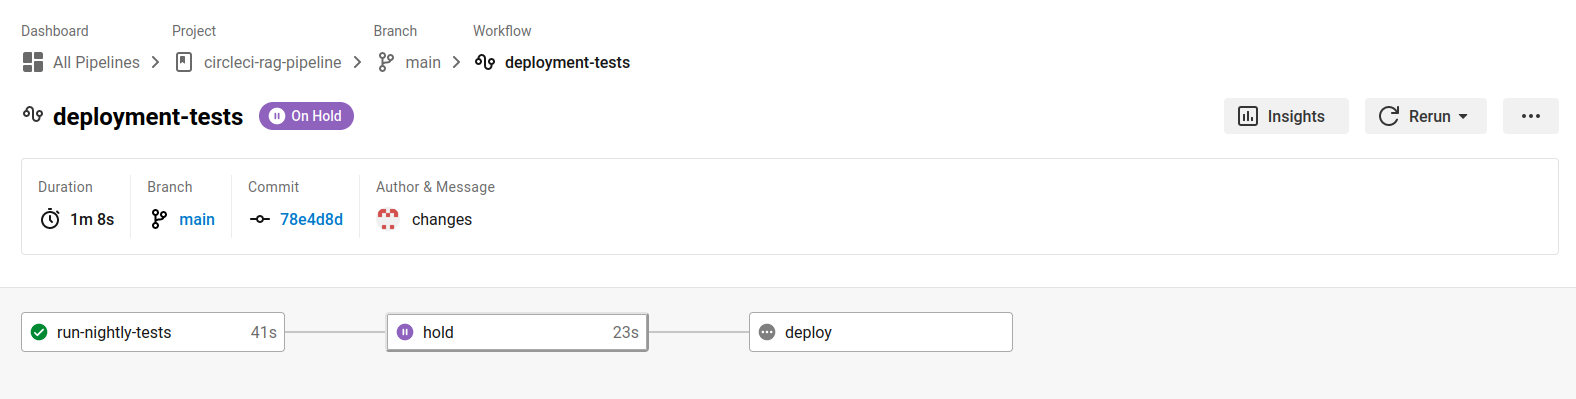Expand chevron after All Pipelines breadcrumb
The height and width of the screenshot is (399, 1576).
[155, 62]
